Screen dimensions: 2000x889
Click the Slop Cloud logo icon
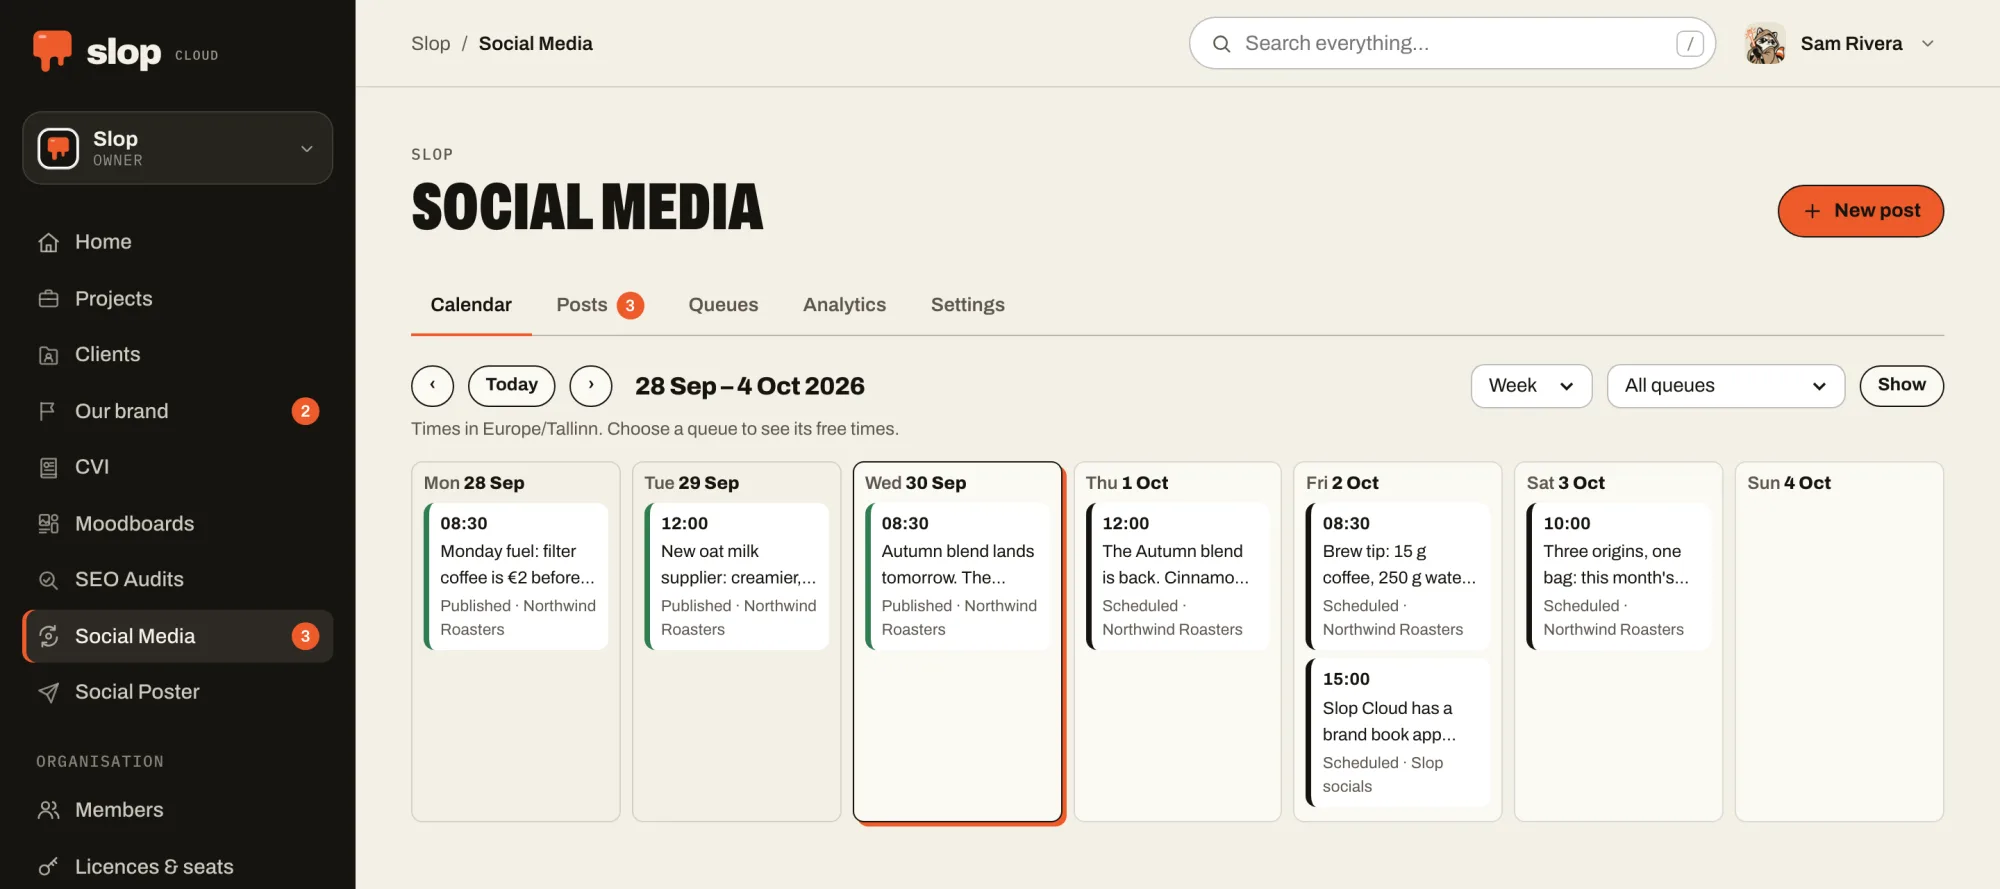point(52,50)
